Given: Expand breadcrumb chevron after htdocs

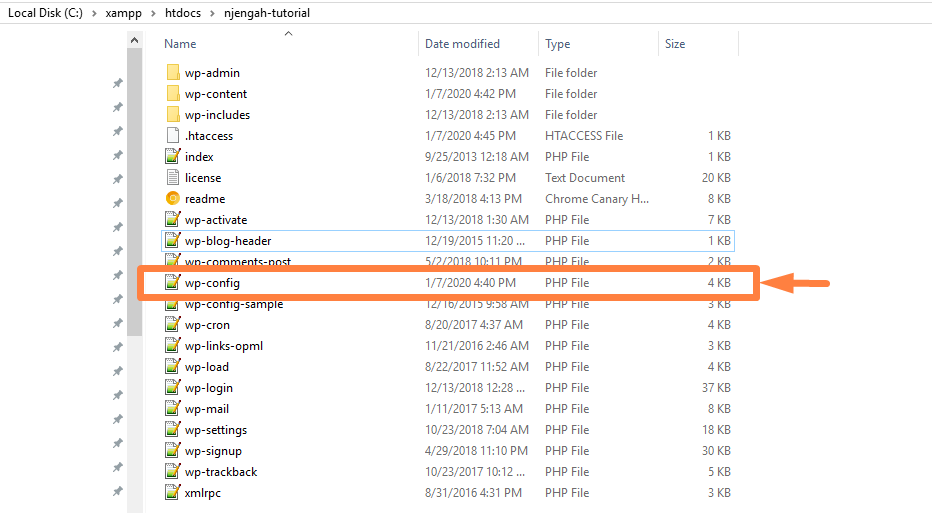Looking at the screenshot, I should [x=212, y=13].
